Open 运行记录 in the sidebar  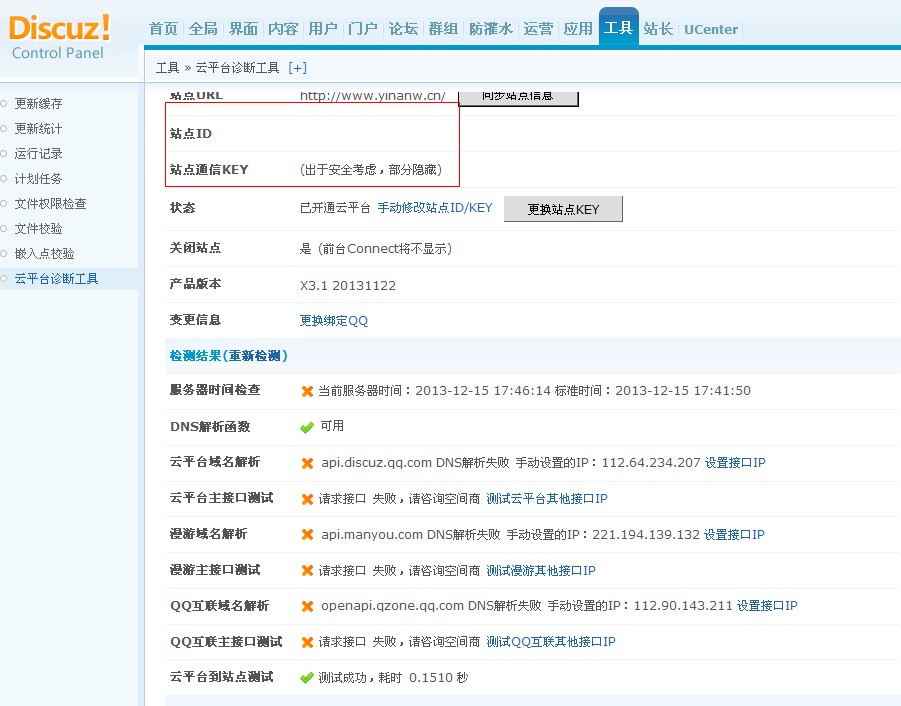(x=38, y=154)
